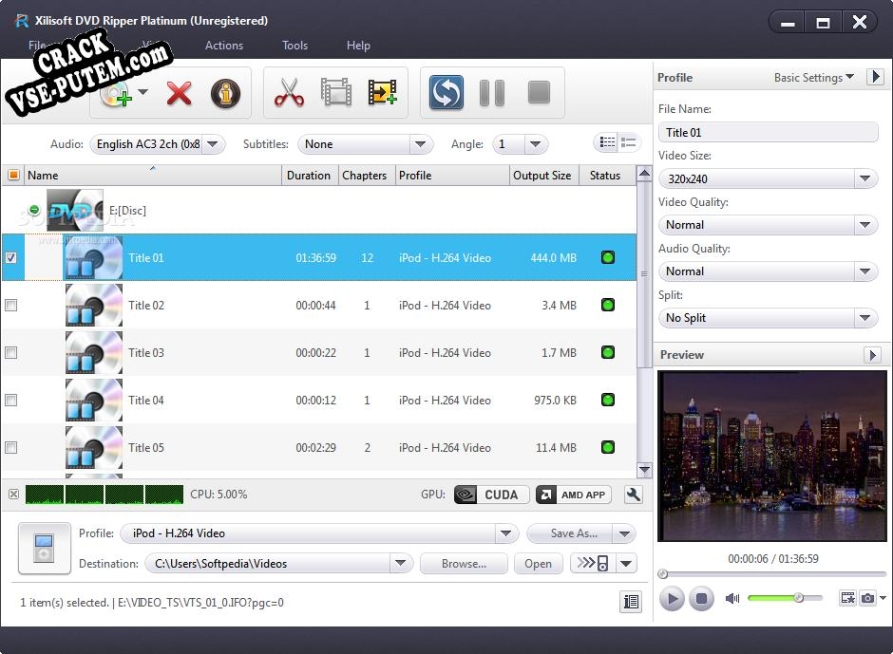The image size is (893, 654).
Task: Open the wrench settings icon near GPU
Action: click(x=632, y=494)
